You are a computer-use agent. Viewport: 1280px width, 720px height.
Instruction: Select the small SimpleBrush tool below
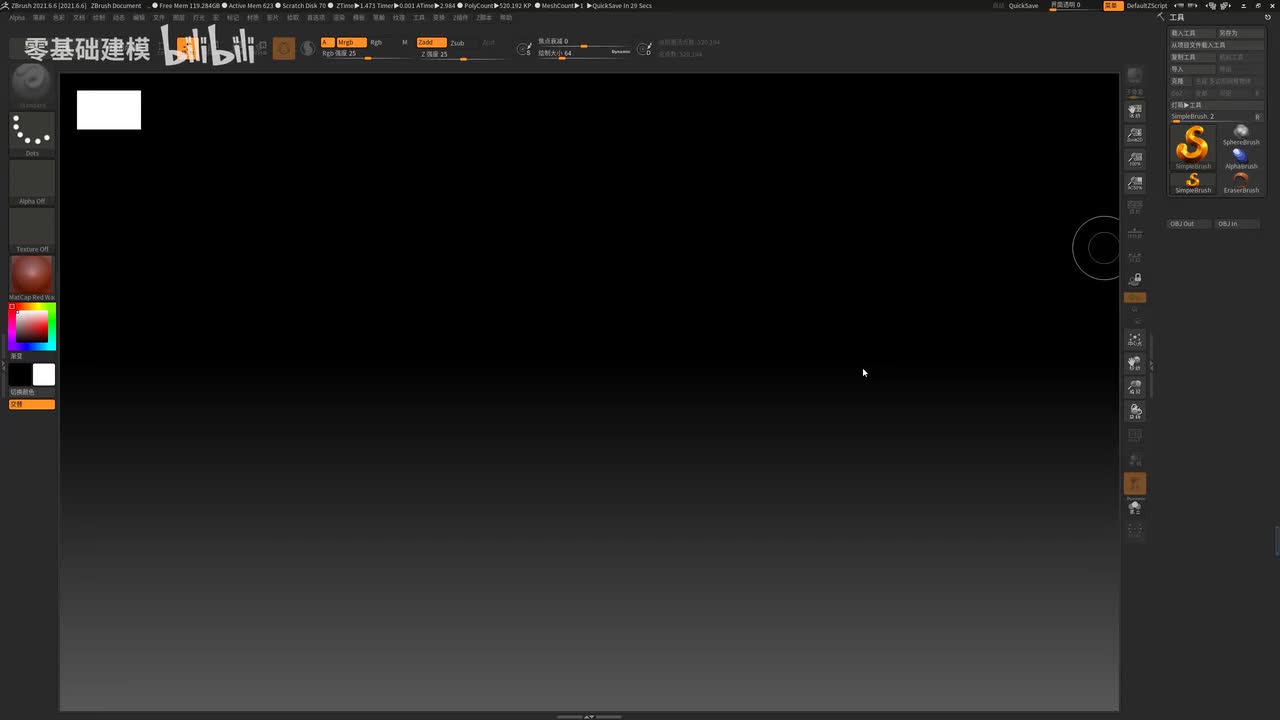pyautogui.click(x=1193, y=183)
